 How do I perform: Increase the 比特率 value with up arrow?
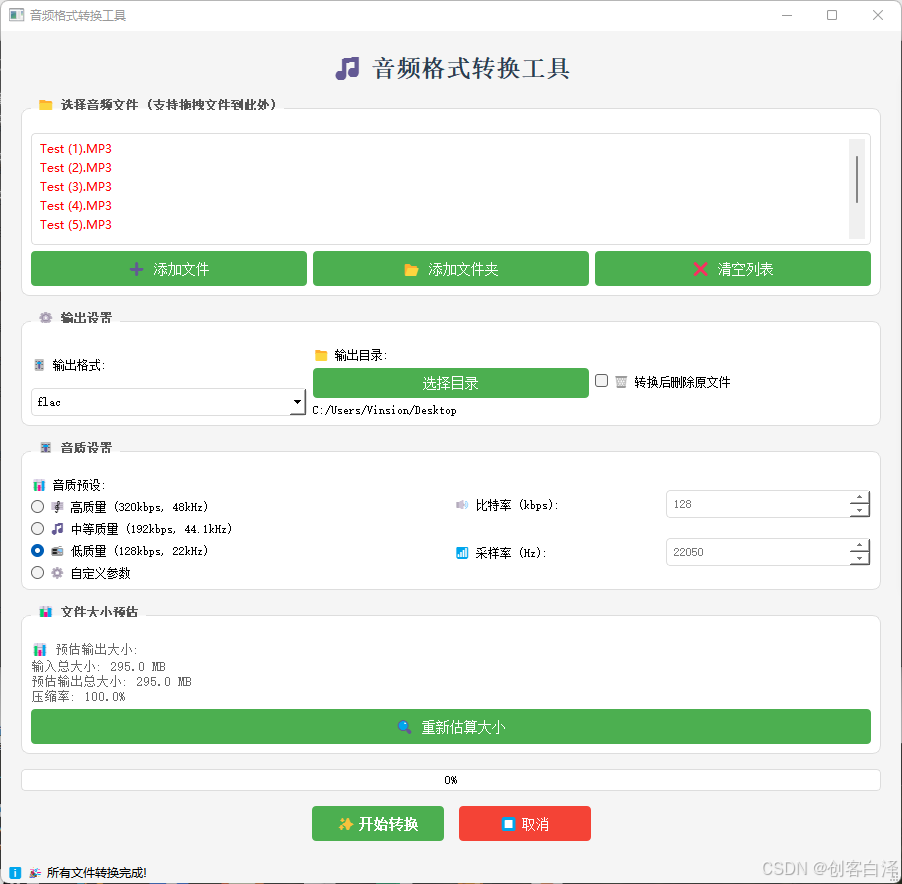click(859, 498)
